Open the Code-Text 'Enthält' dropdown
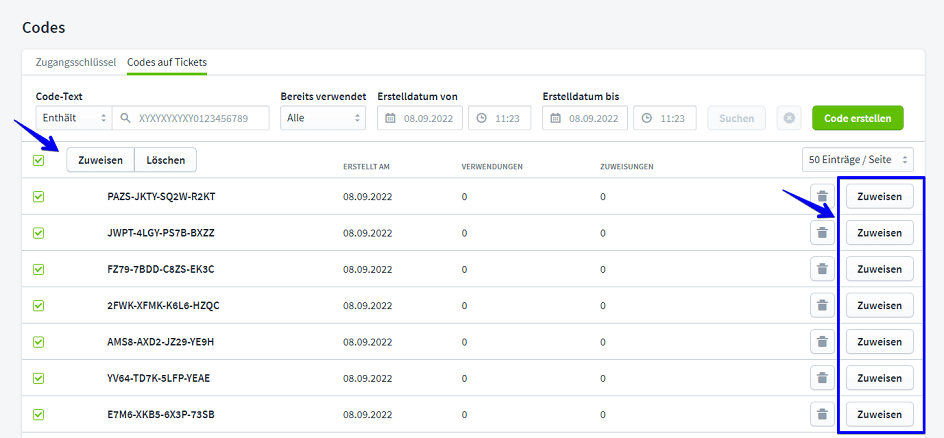Viewport: 944px width, 438px height. click(74, 118)
